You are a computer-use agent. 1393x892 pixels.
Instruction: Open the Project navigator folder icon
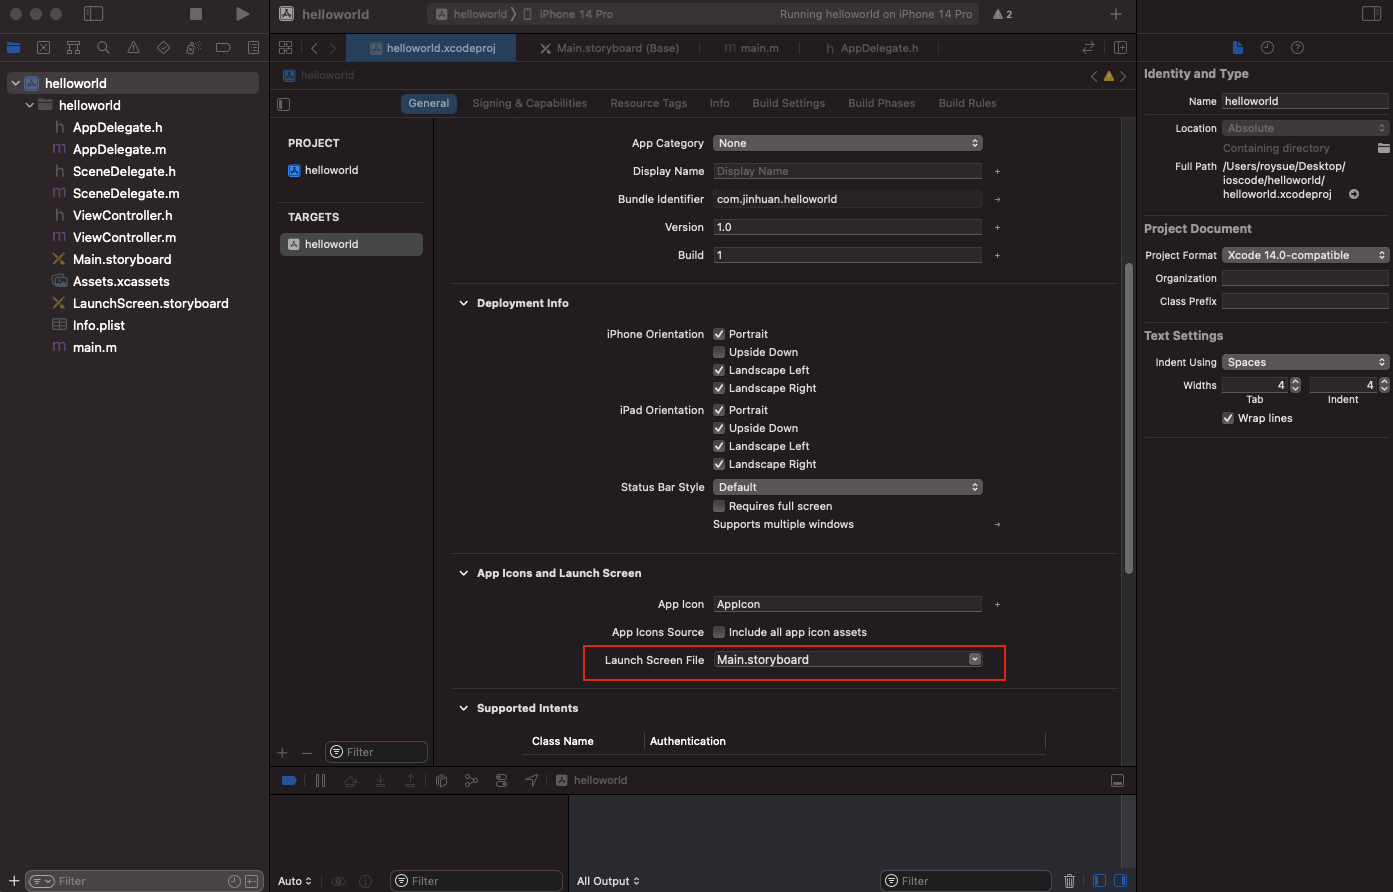13,48
